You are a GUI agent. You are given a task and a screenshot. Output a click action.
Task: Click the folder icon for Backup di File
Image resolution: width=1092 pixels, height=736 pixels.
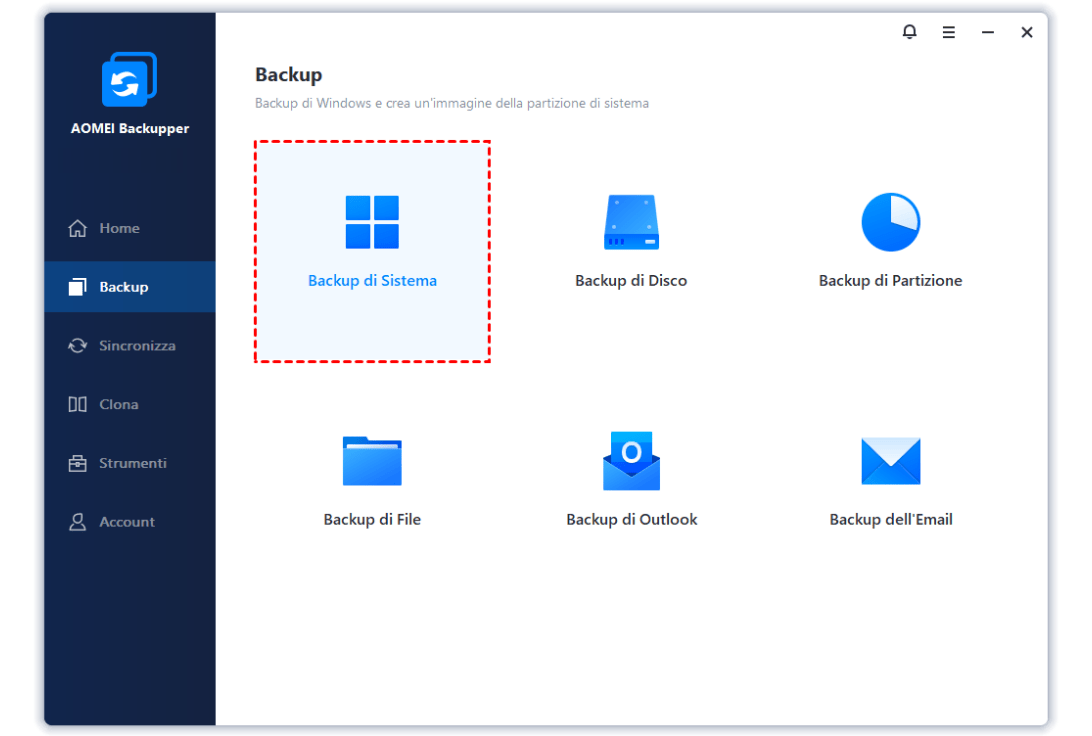(372, 461)
